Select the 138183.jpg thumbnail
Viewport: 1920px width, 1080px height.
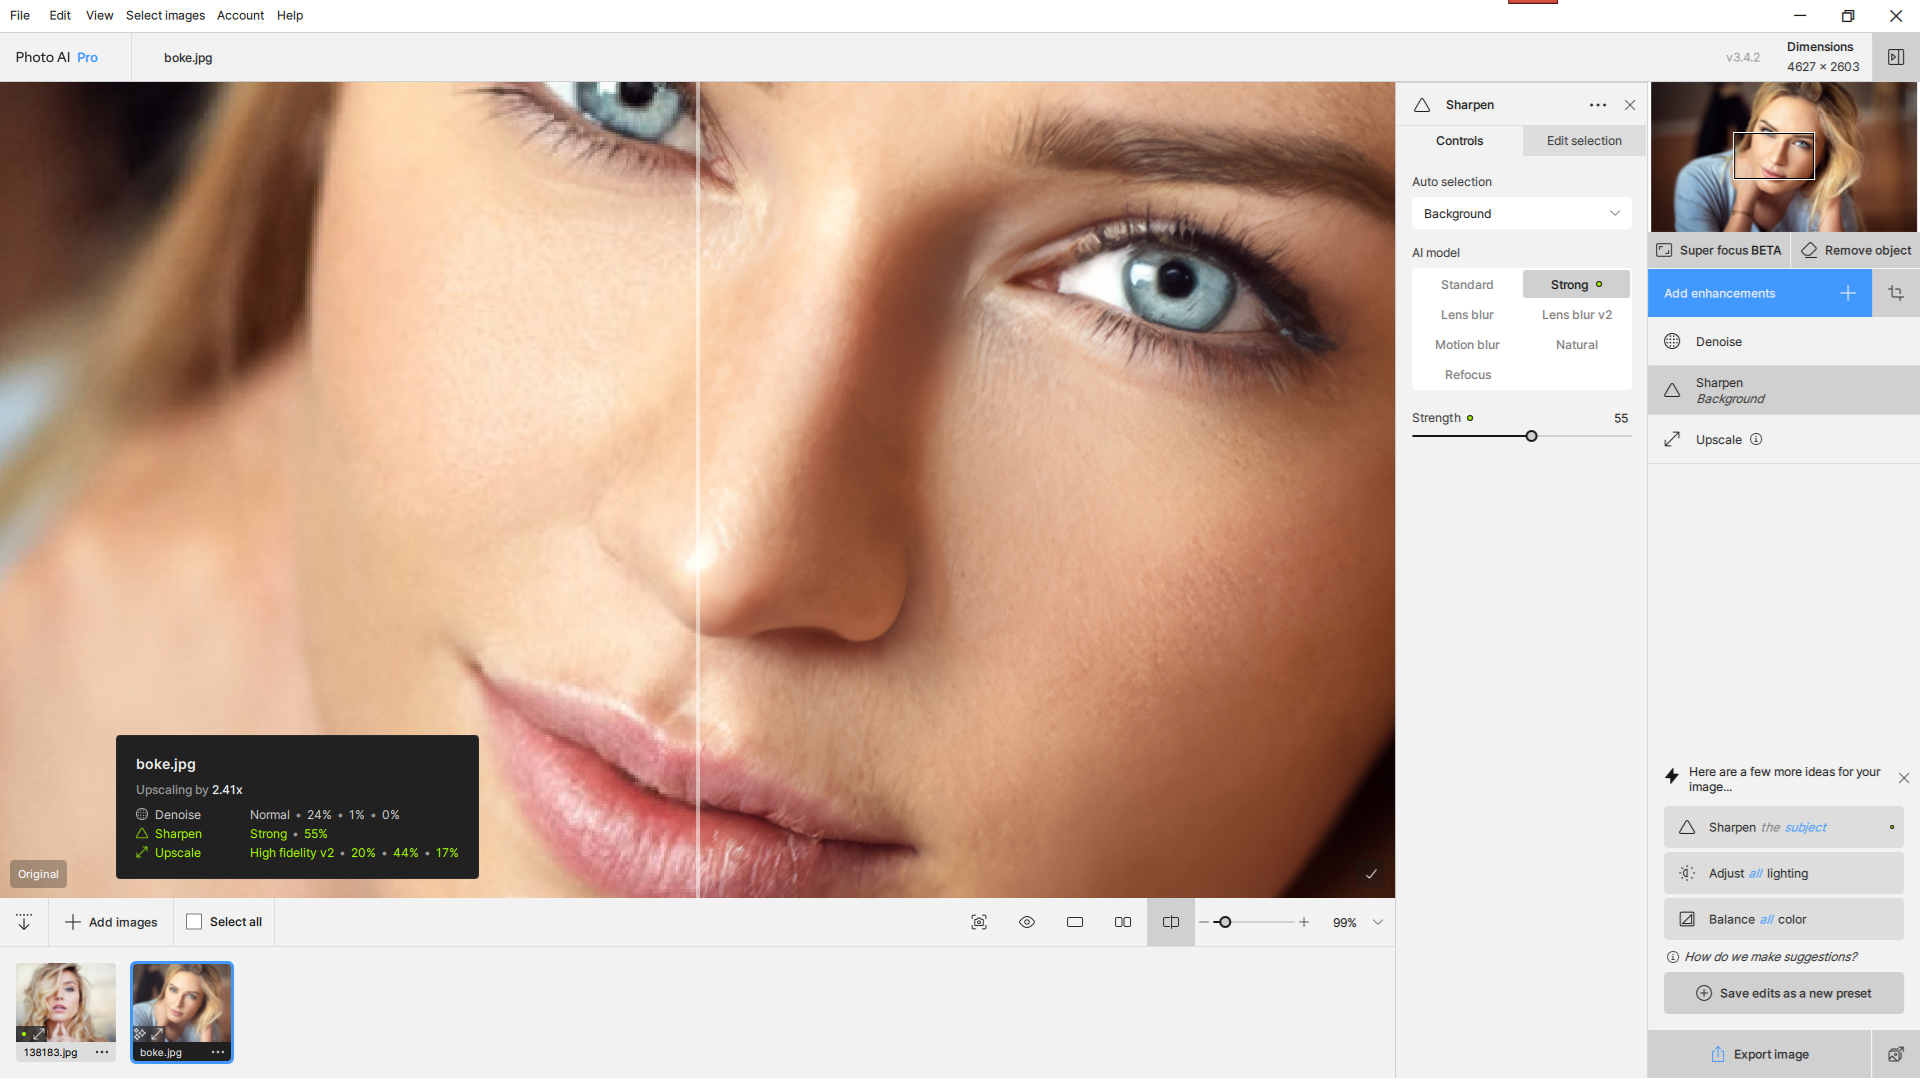pos(66,1011)
